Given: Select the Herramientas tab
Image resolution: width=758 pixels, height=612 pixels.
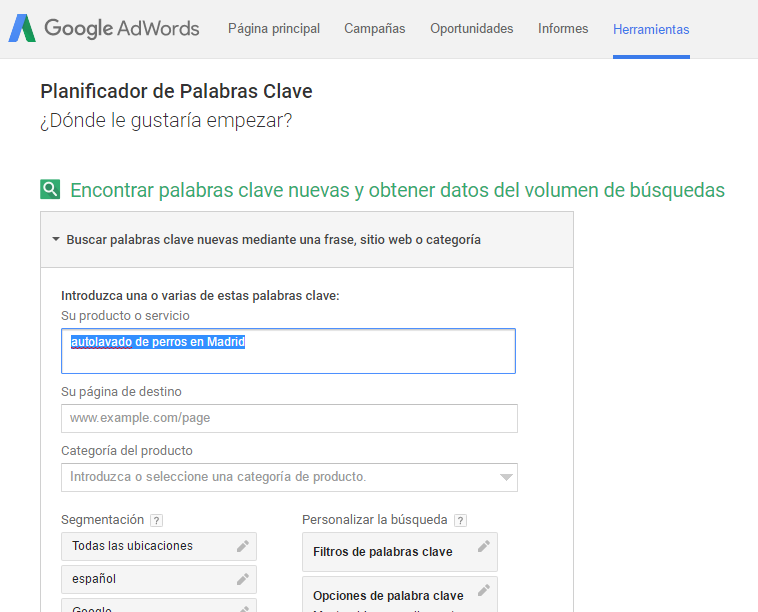Looking at the screenshot, I should pyautogui.click(x=651, y=29).
